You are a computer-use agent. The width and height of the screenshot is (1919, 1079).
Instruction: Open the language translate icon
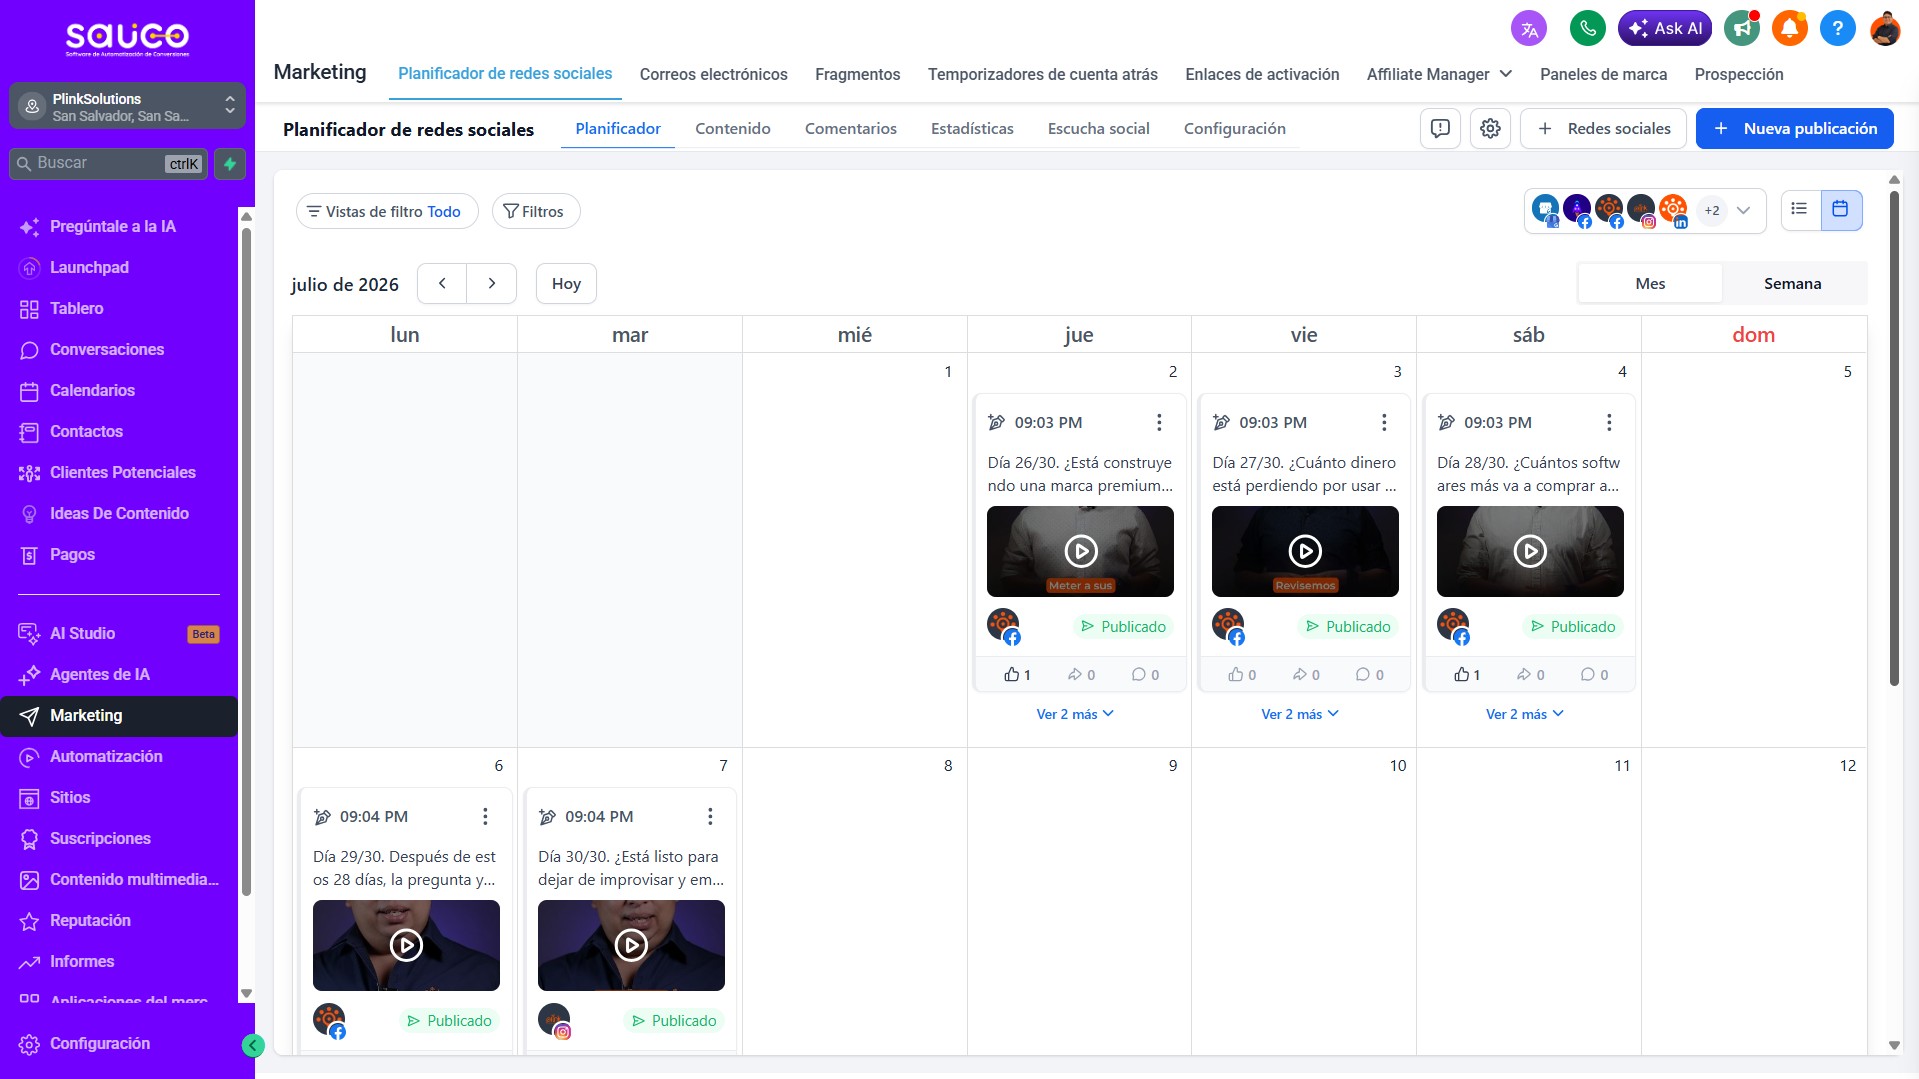tap(1529, 28)
